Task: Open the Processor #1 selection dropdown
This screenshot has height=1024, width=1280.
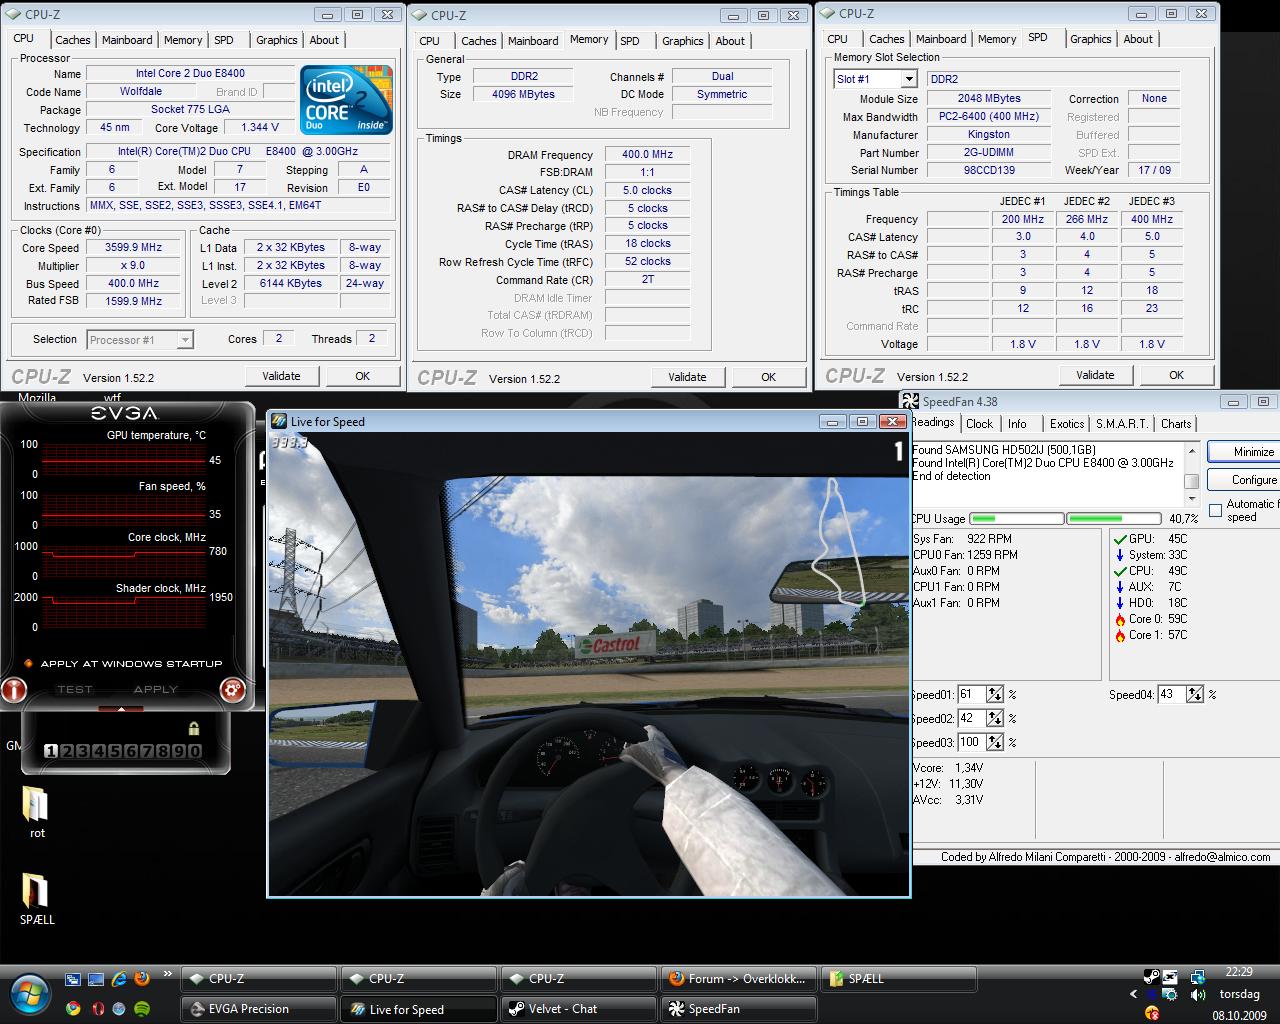Action: (x=140, y=340)
